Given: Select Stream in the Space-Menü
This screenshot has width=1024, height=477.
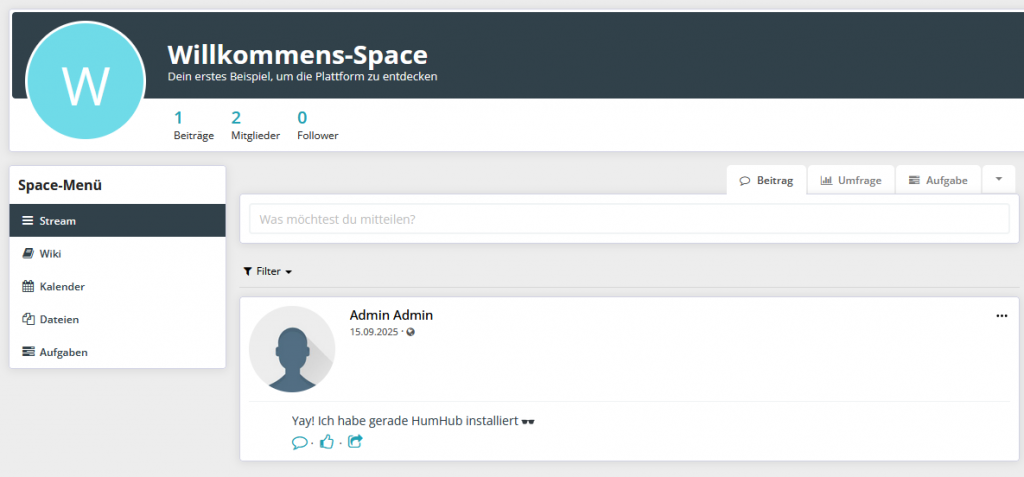Looking at the screenshot, I should (x=57, y=221).
